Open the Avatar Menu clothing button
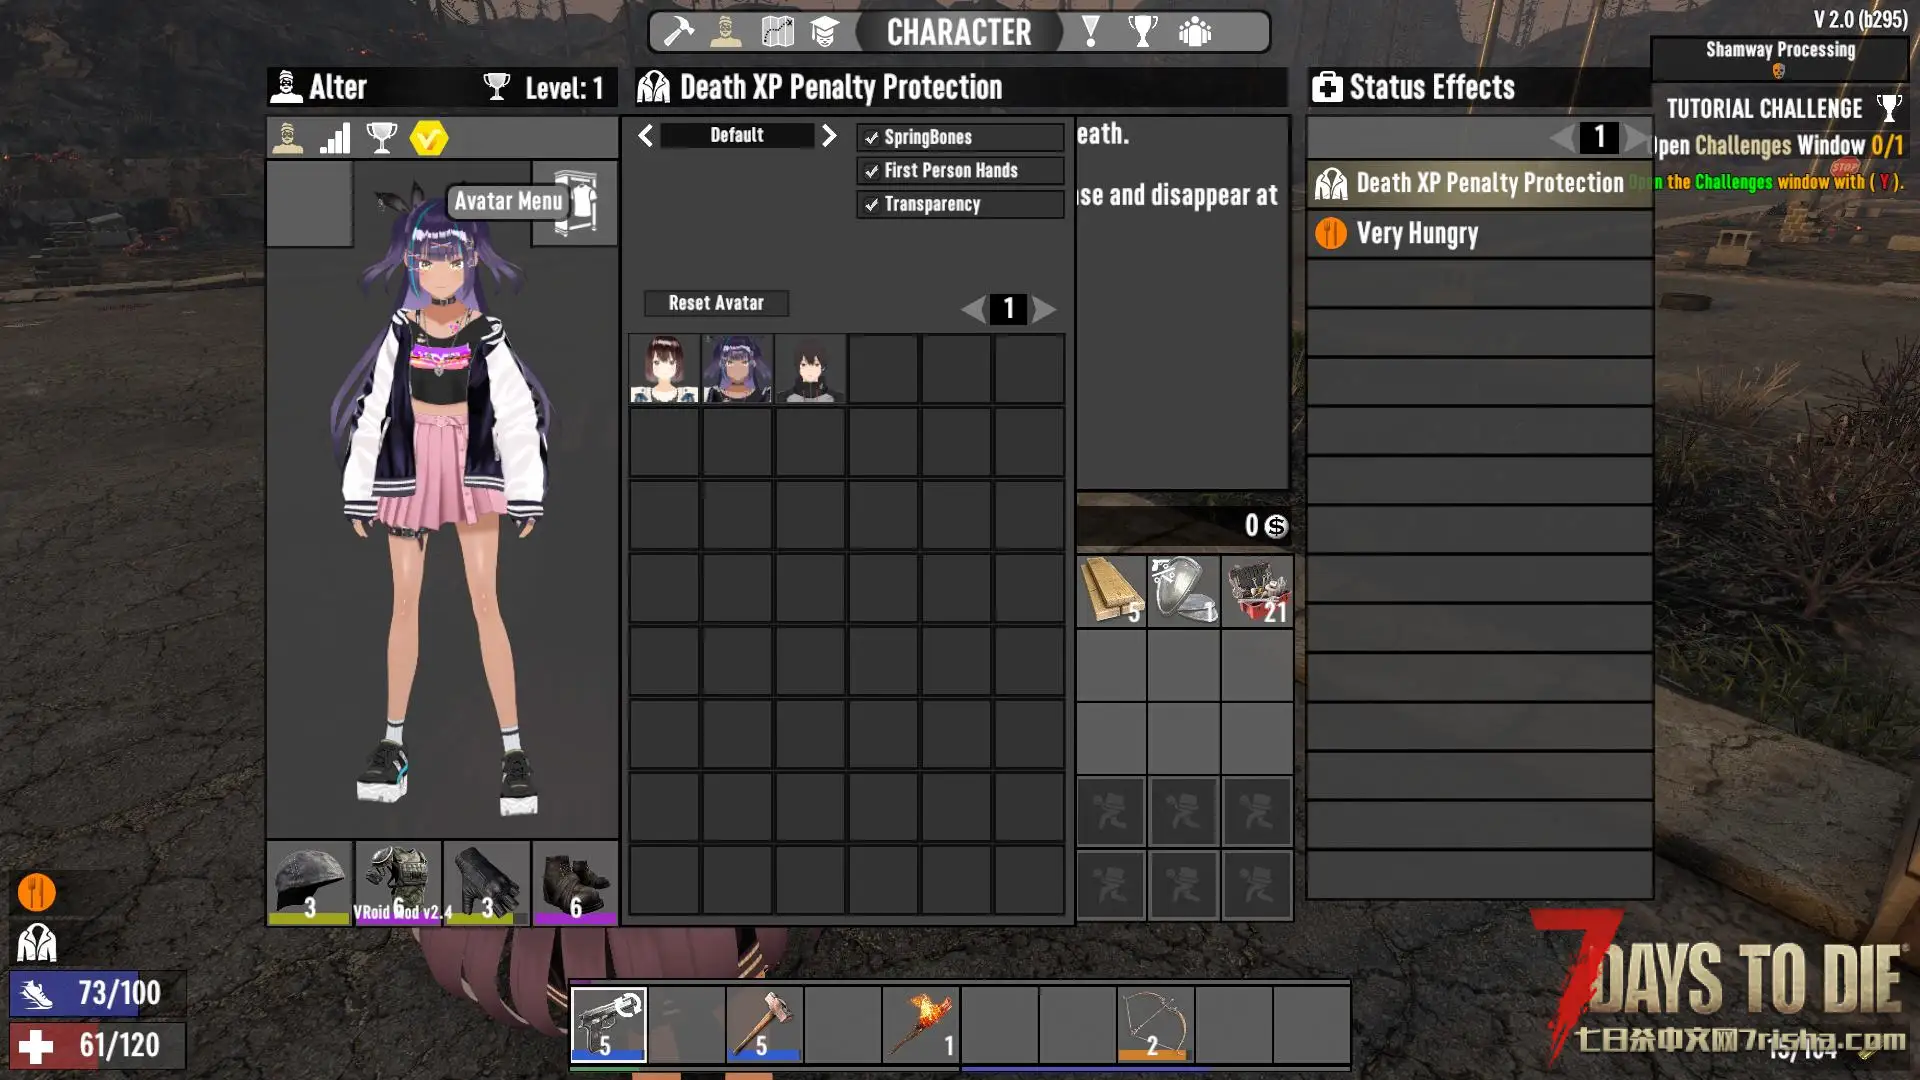The height and width of the screenshot is (1080, 1920). point(576,203)
